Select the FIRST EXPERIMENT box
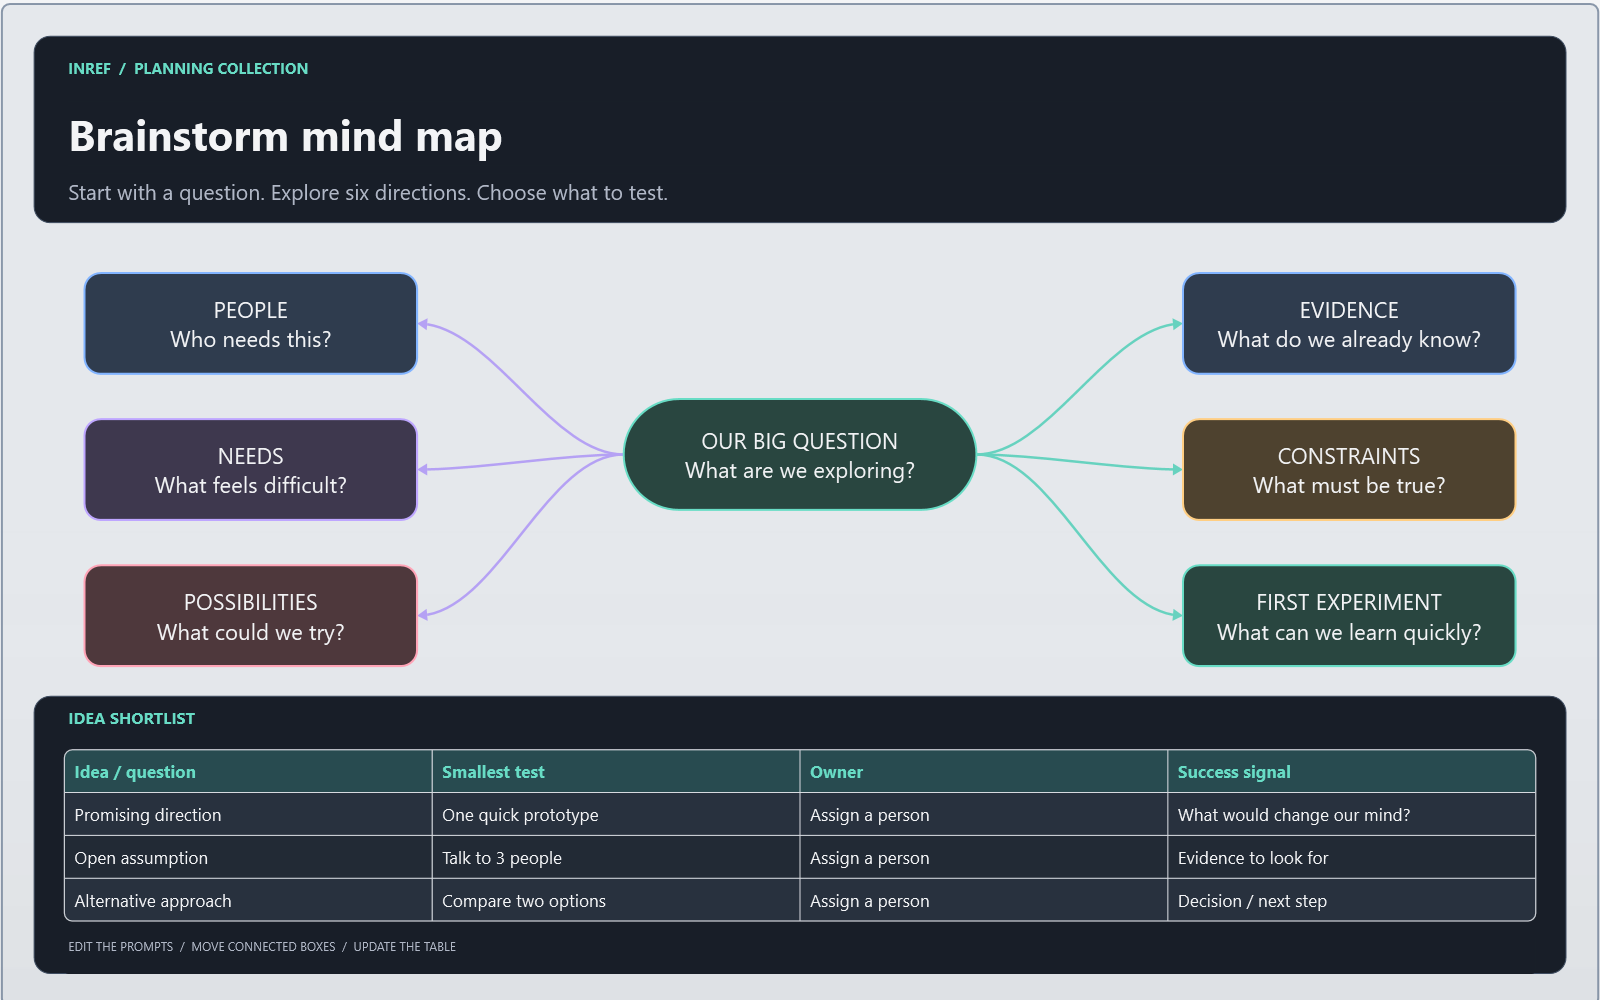1600x1000 pixels. coord(1349,616)
